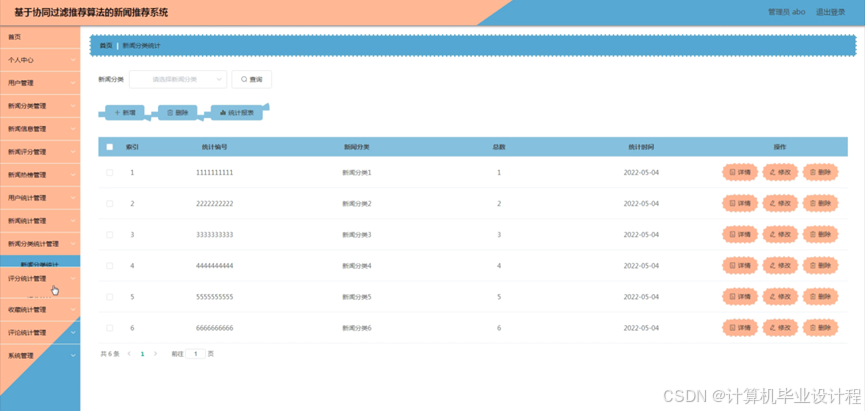Click cell 新闻分类3 in the table
The height and width of the screenshot is (411, 865).
click(x=357, y=235)
